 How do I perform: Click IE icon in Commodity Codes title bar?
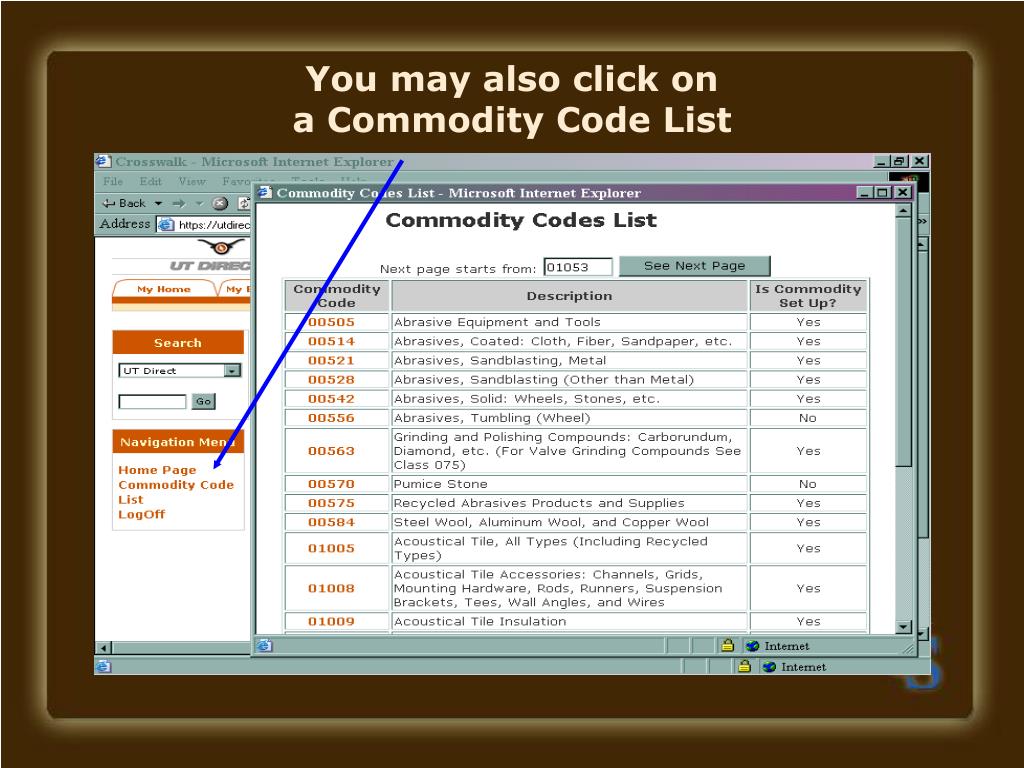264,192
